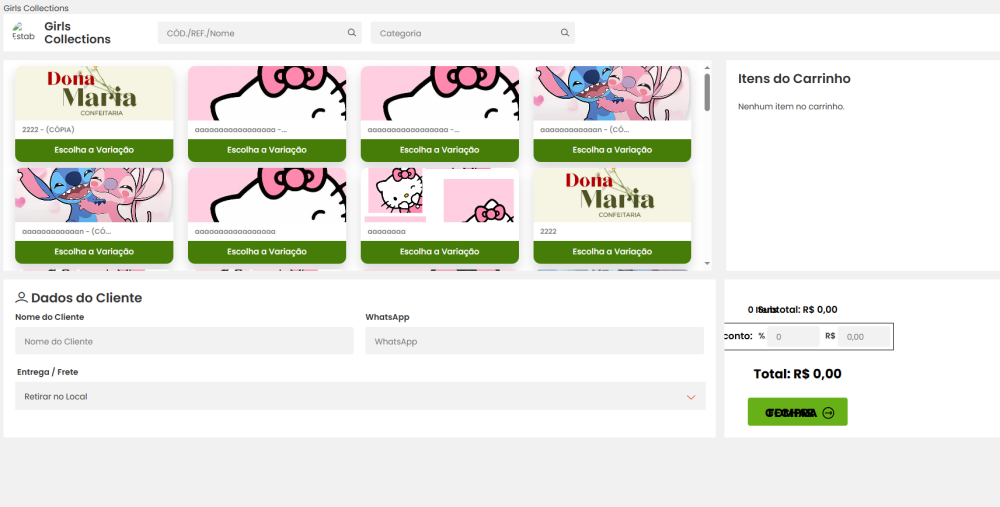This screenshot has width=1000, height=507.
Task: Open the Entrega / Frete dropdown
Action: click(x=360, y=397)
